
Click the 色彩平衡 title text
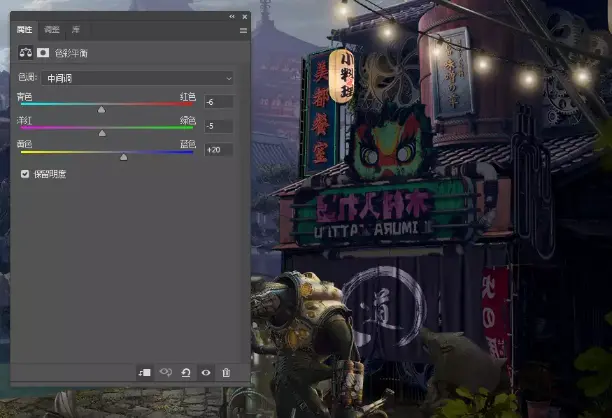tap(71, 53)
